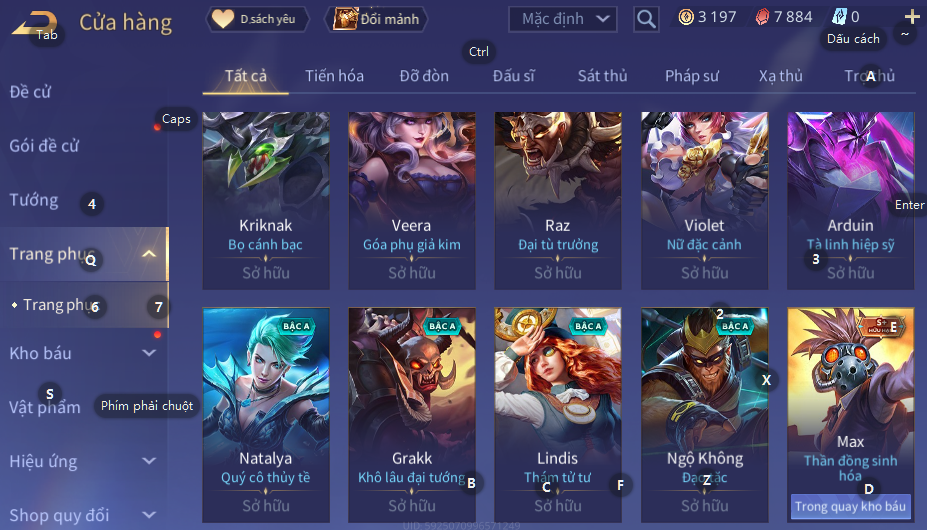Switch to the Tiến hóa tab
The height and width of the screenshot is (530, 927).
point(334,76)
